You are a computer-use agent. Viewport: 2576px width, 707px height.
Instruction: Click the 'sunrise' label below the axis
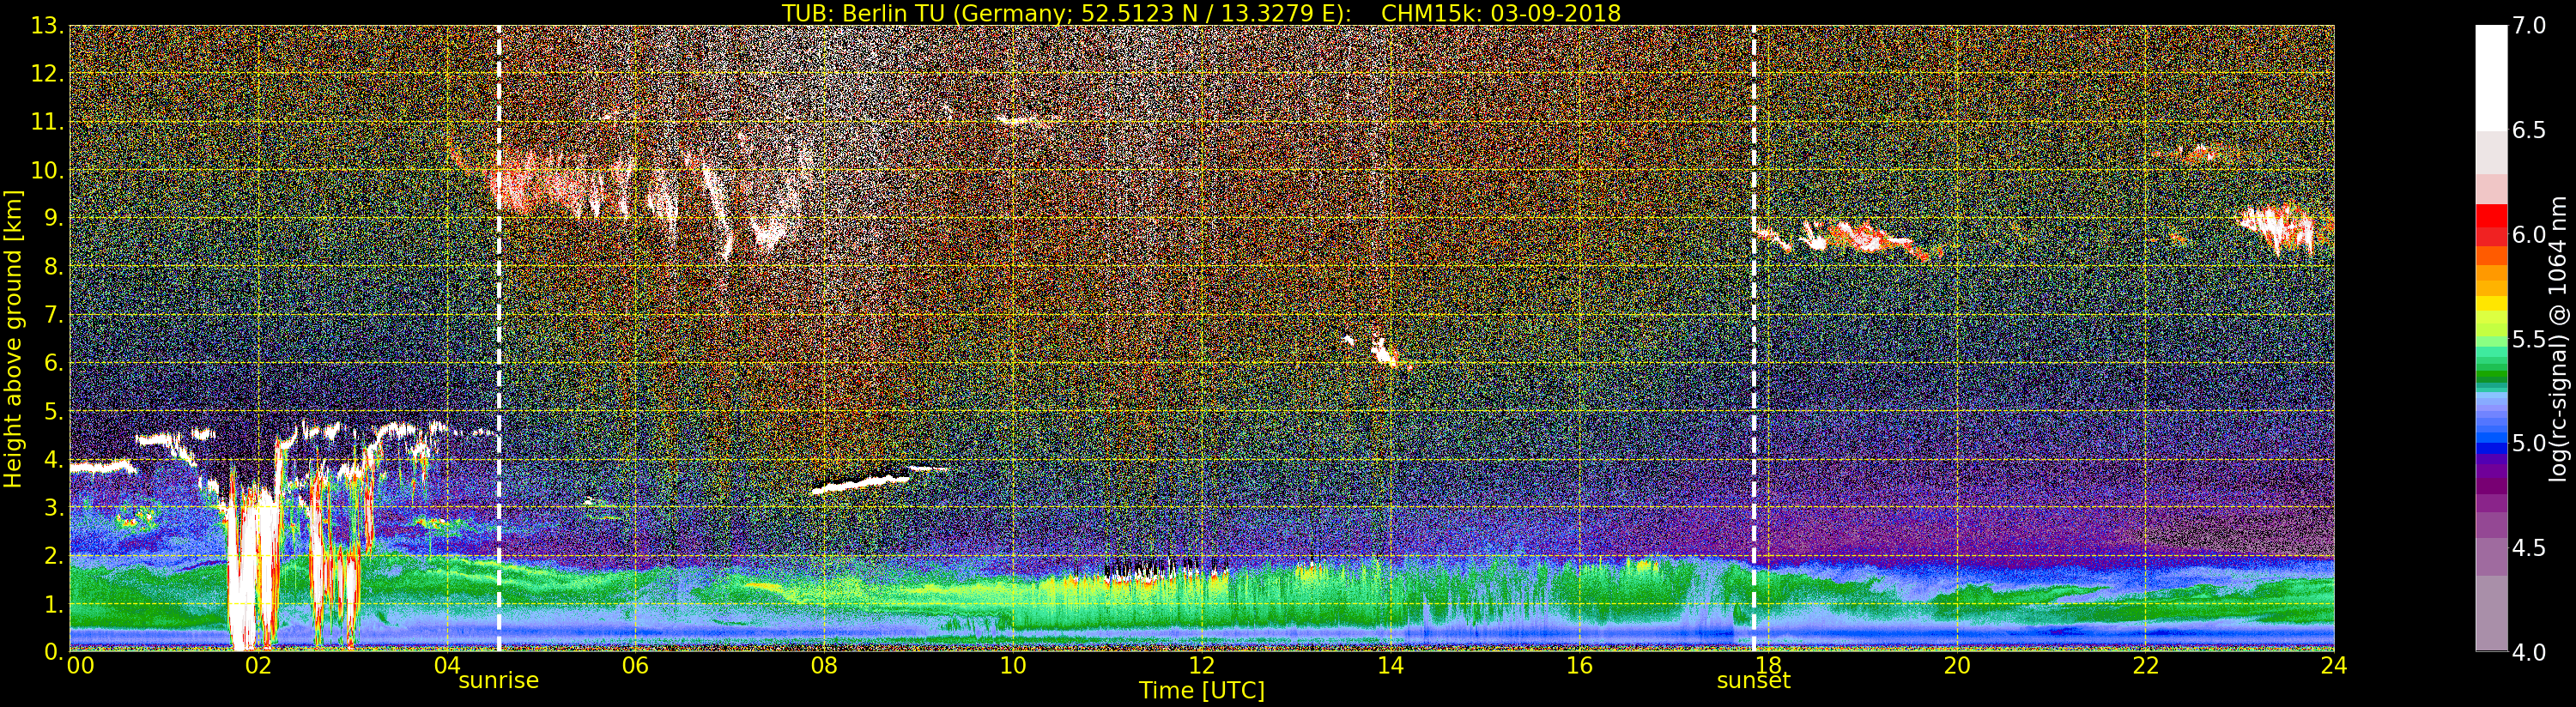[498, 681]
